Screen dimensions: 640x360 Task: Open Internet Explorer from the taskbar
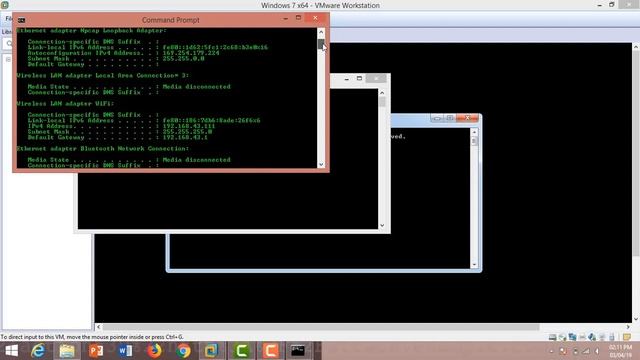coord(38,351)
